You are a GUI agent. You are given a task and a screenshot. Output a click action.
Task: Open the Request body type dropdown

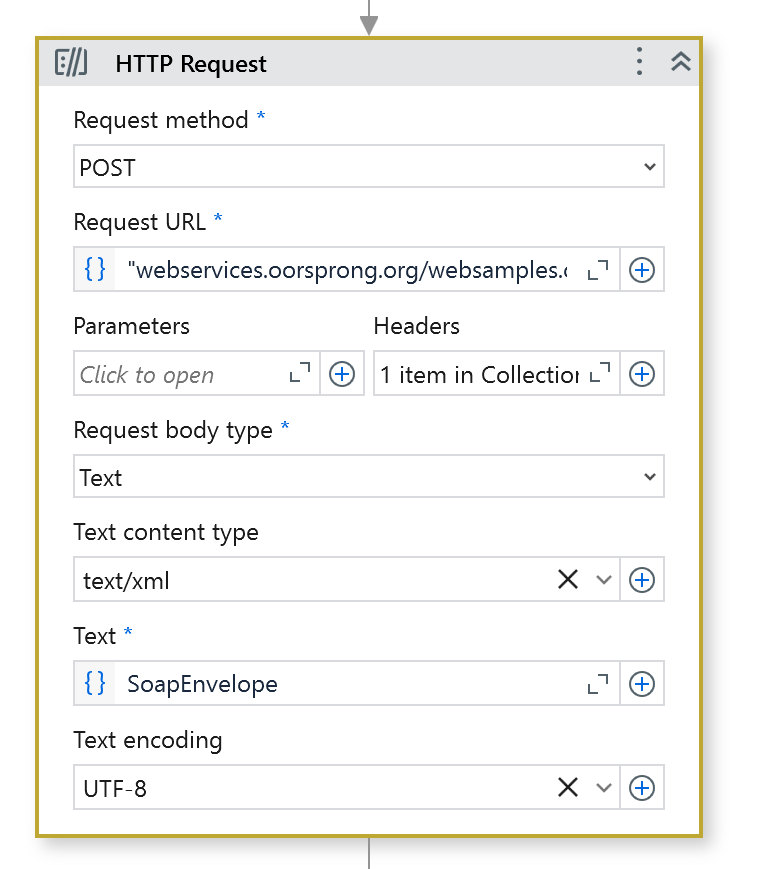[368, 477]
